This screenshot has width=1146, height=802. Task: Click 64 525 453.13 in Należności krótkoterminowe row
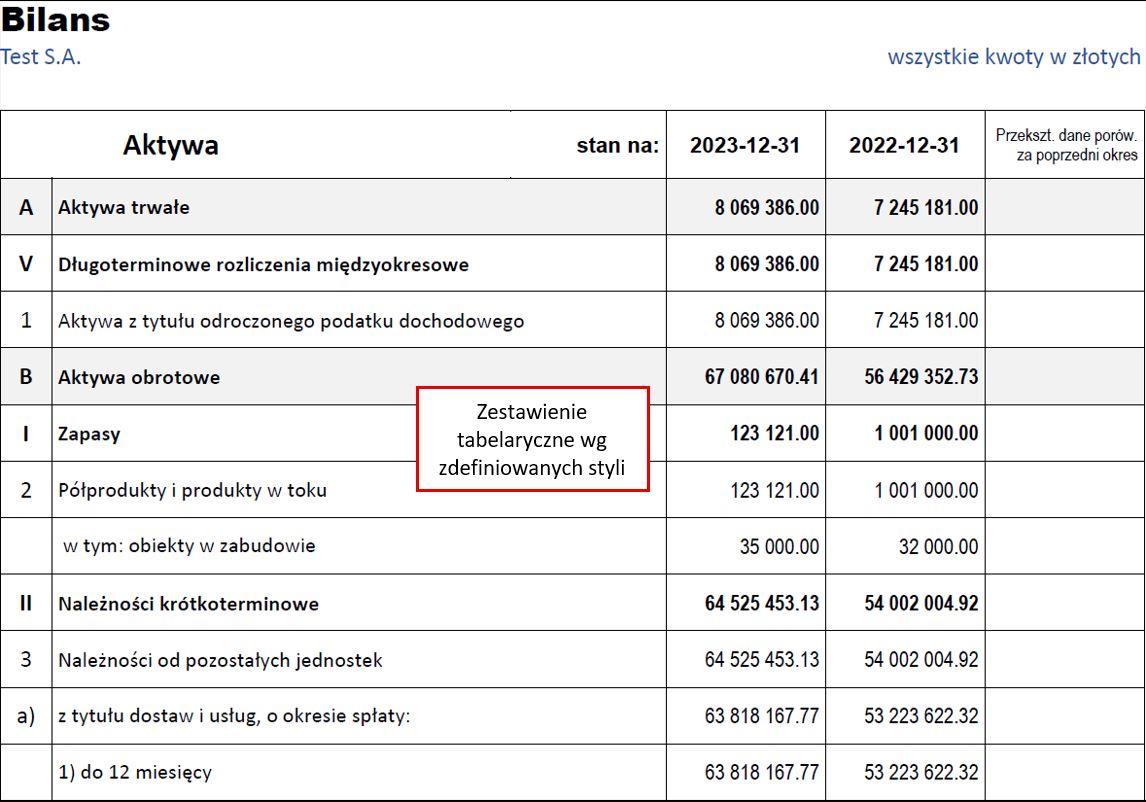(x=762, y=603)
